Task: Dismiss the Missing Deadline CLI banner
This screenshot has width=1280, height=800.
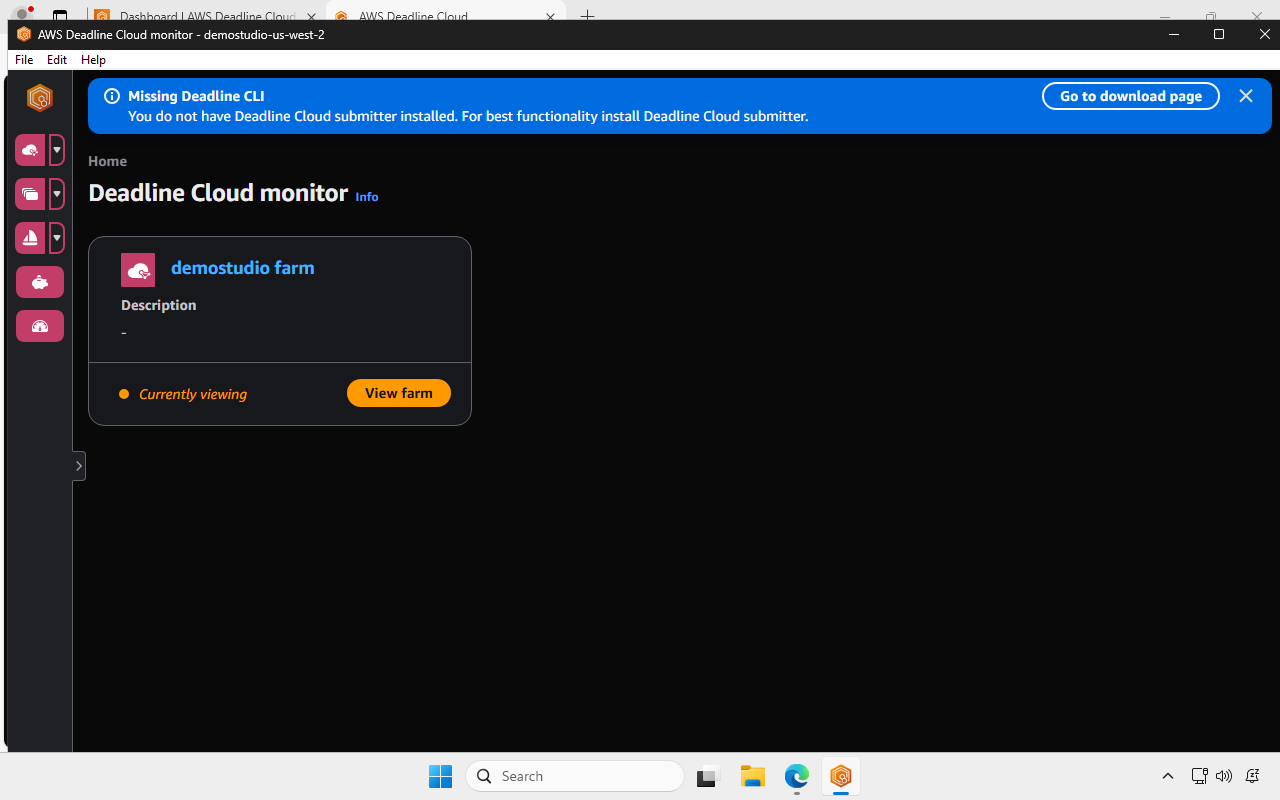Action: click(x=1246, y=96)
